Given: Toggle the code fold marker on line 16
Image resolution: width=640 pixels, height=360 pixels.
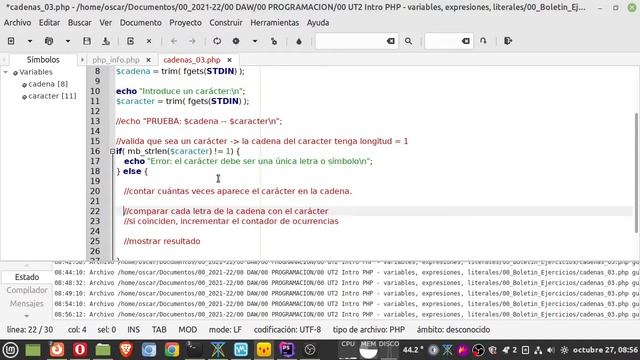Looking at the screenshot, I should pos(112,151).
